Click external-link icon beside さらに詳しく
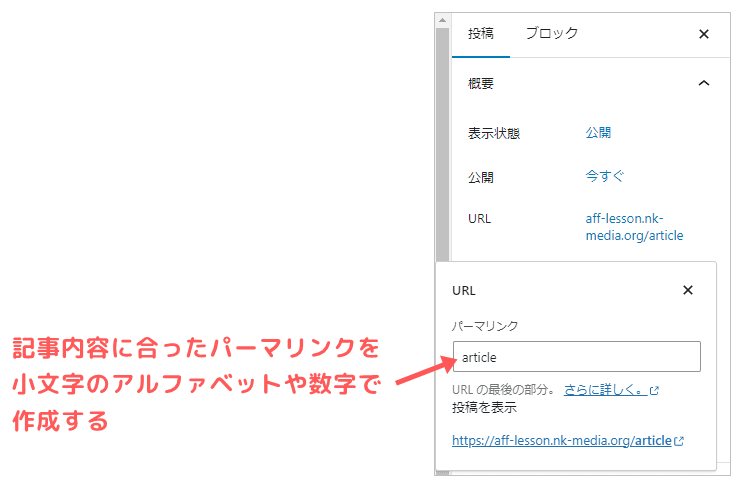This screenshot has width=740, height=486. (x=654, y=391)
